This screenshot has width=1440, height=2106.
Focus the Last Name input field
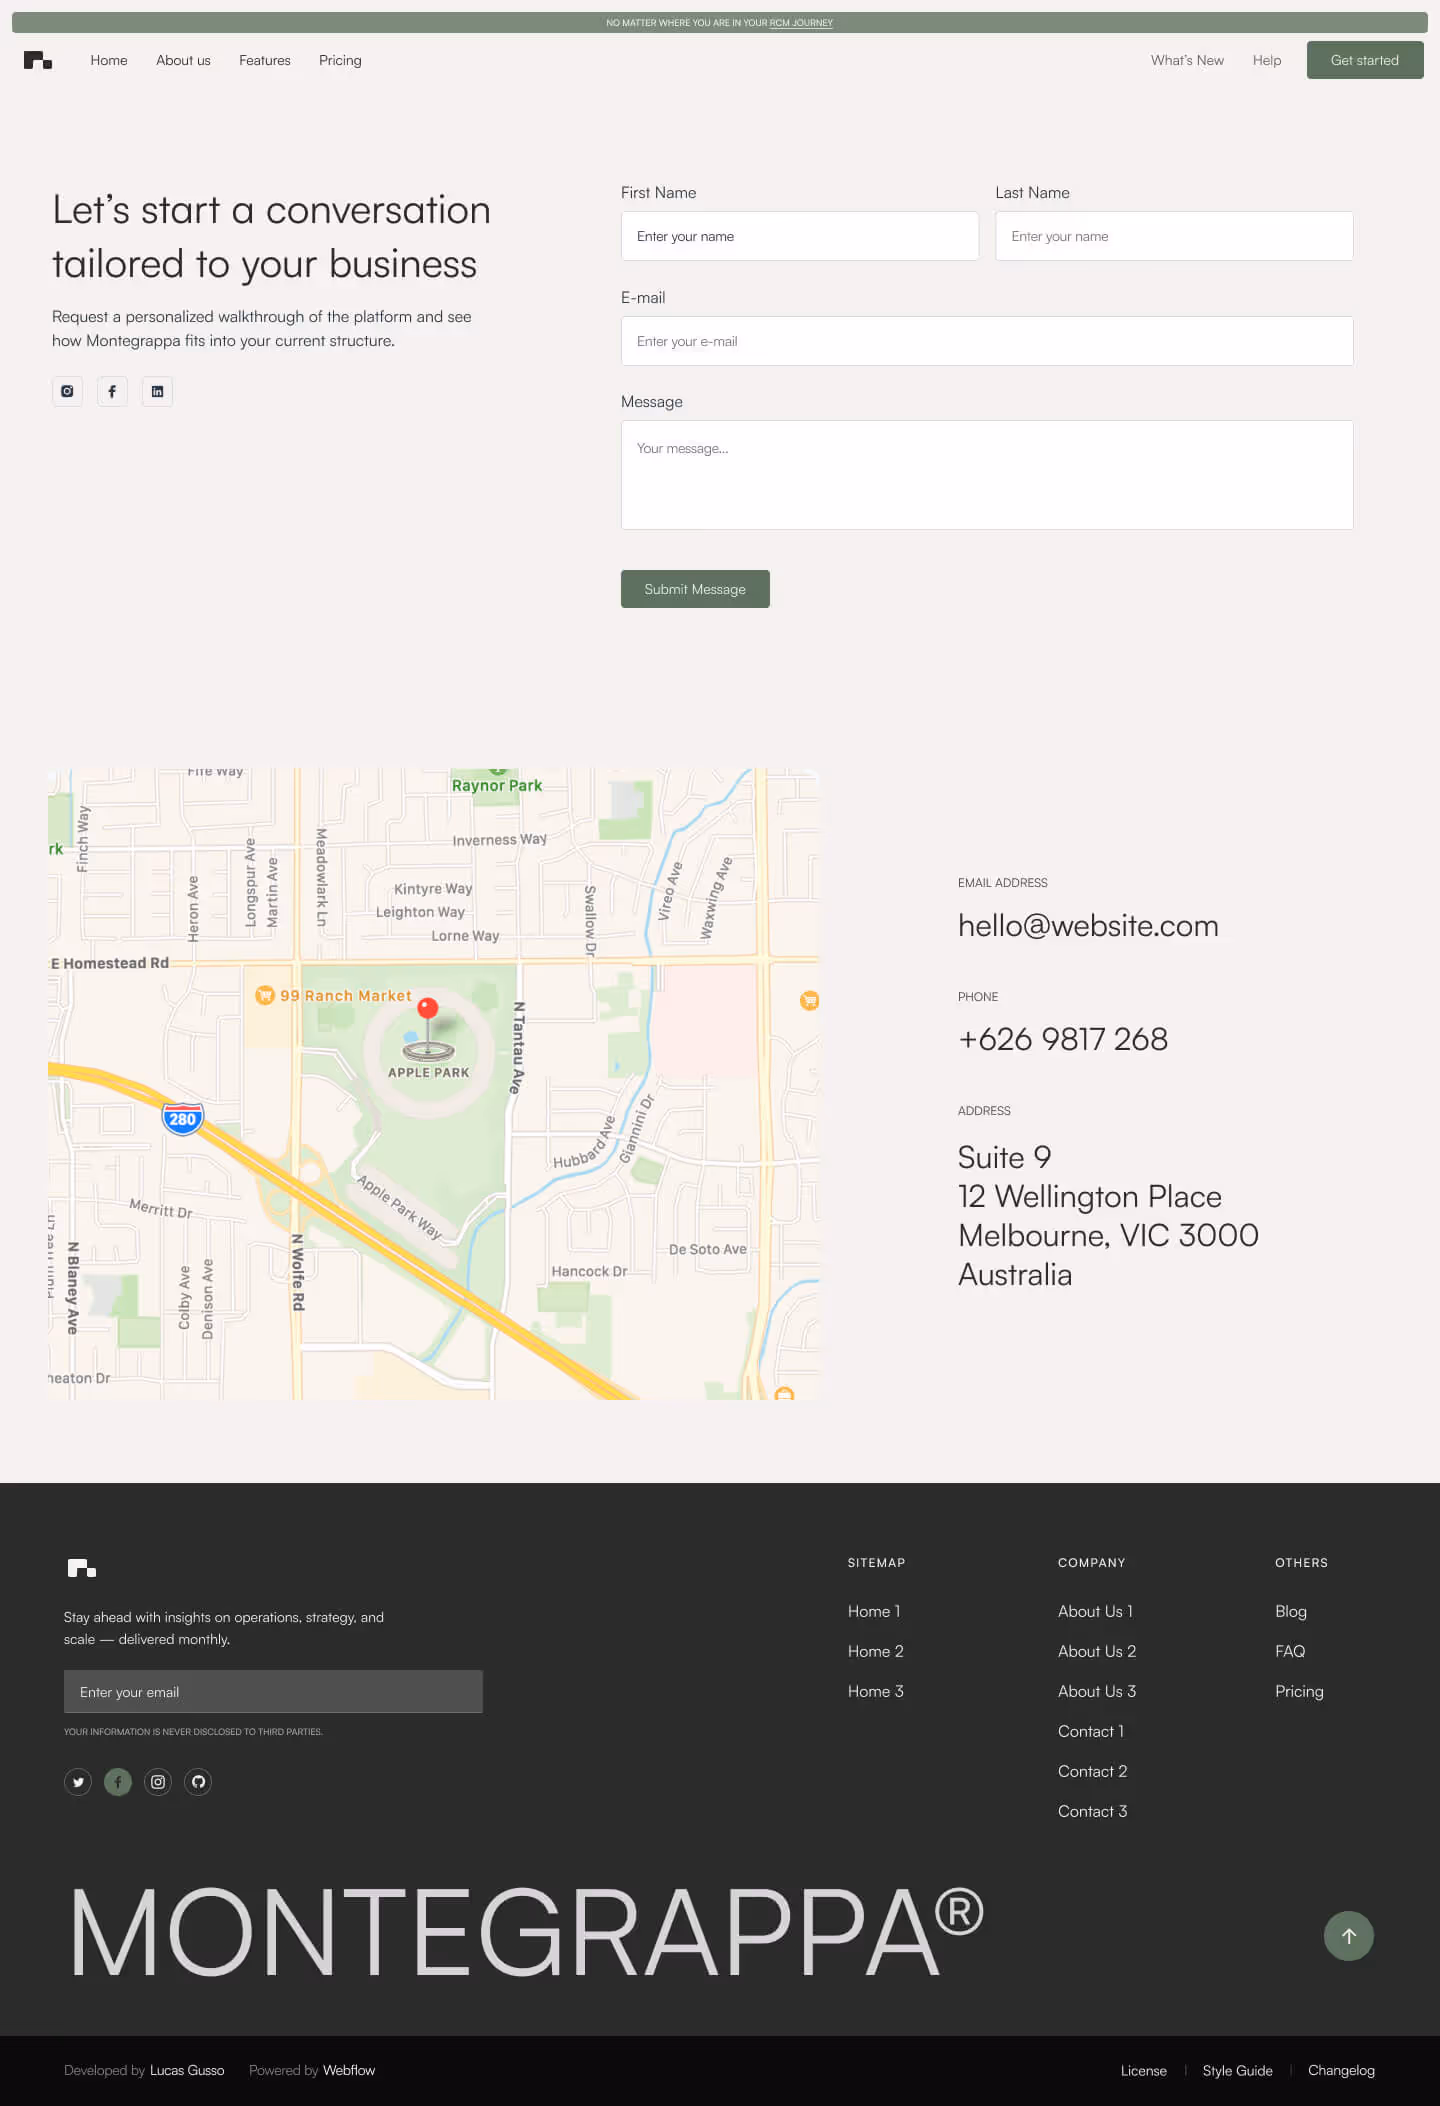(1174, 236)
